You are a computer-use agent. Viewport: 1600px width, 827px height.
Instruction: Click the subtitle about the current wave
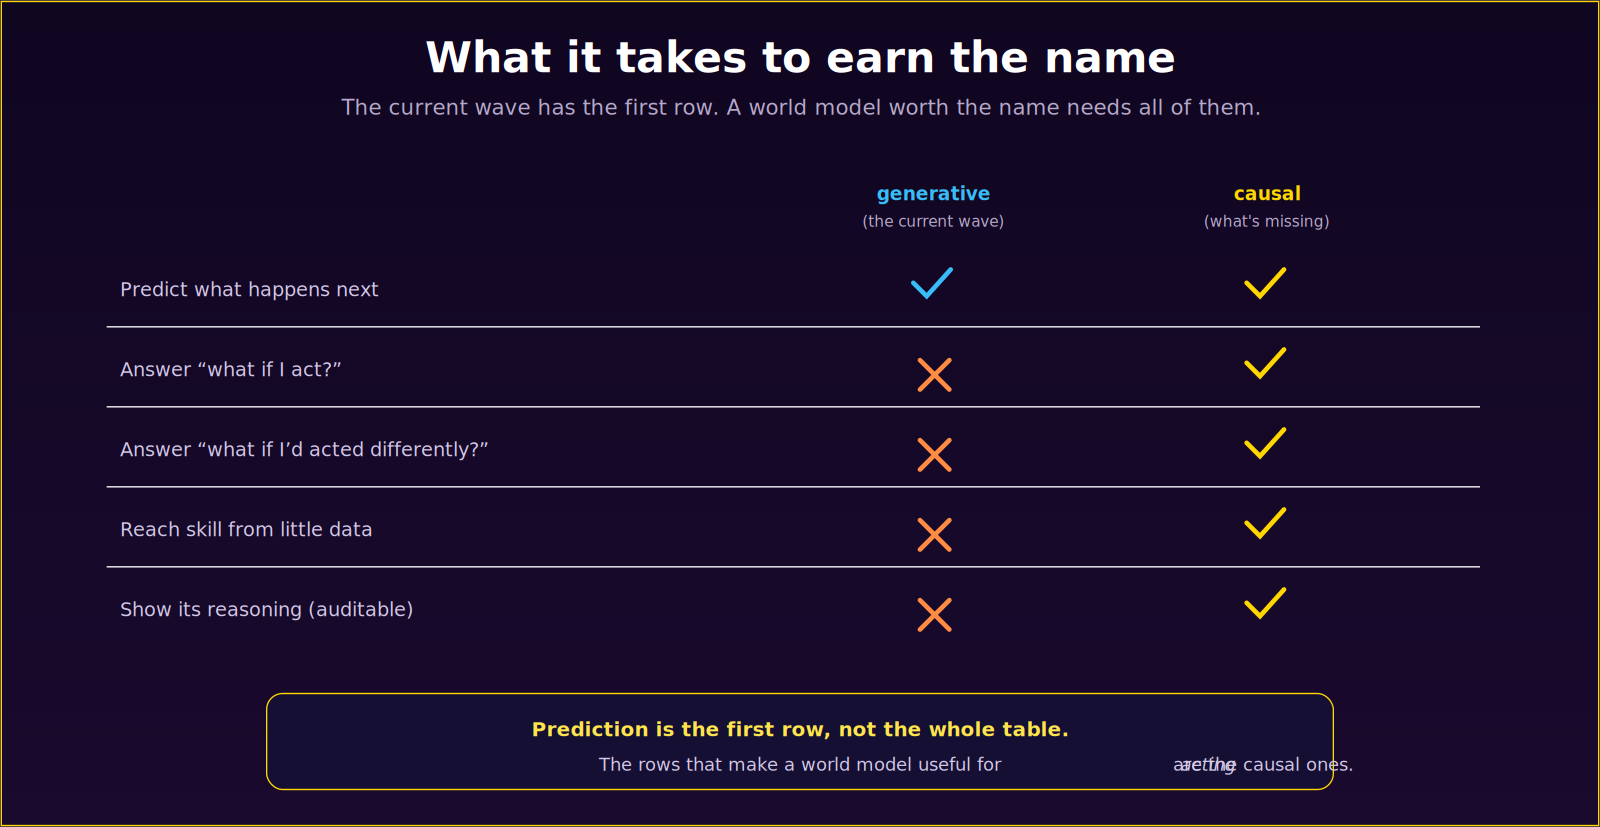pyautogui.click(x=800, y=108)
